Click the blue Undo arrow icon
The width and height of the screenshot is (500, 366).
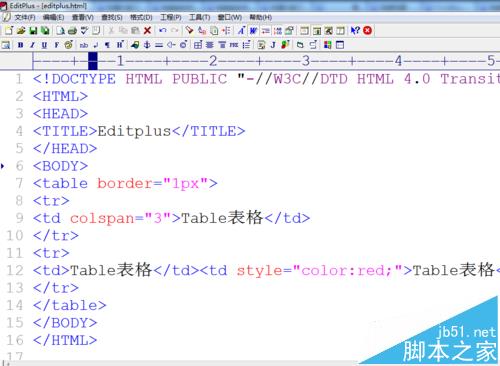pos(163,31)
